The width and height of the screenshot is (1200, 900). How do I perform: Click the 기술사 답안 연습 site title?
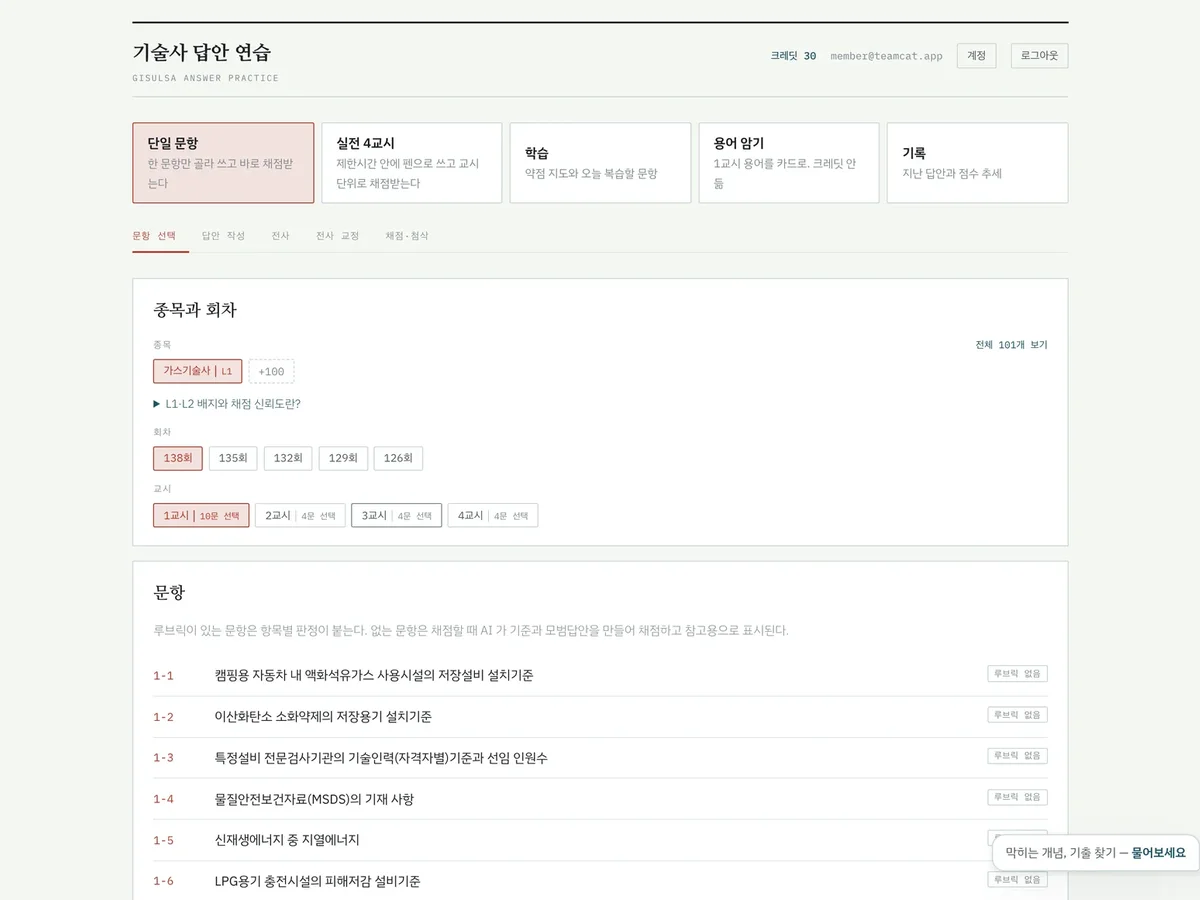(x=201, y=53)
